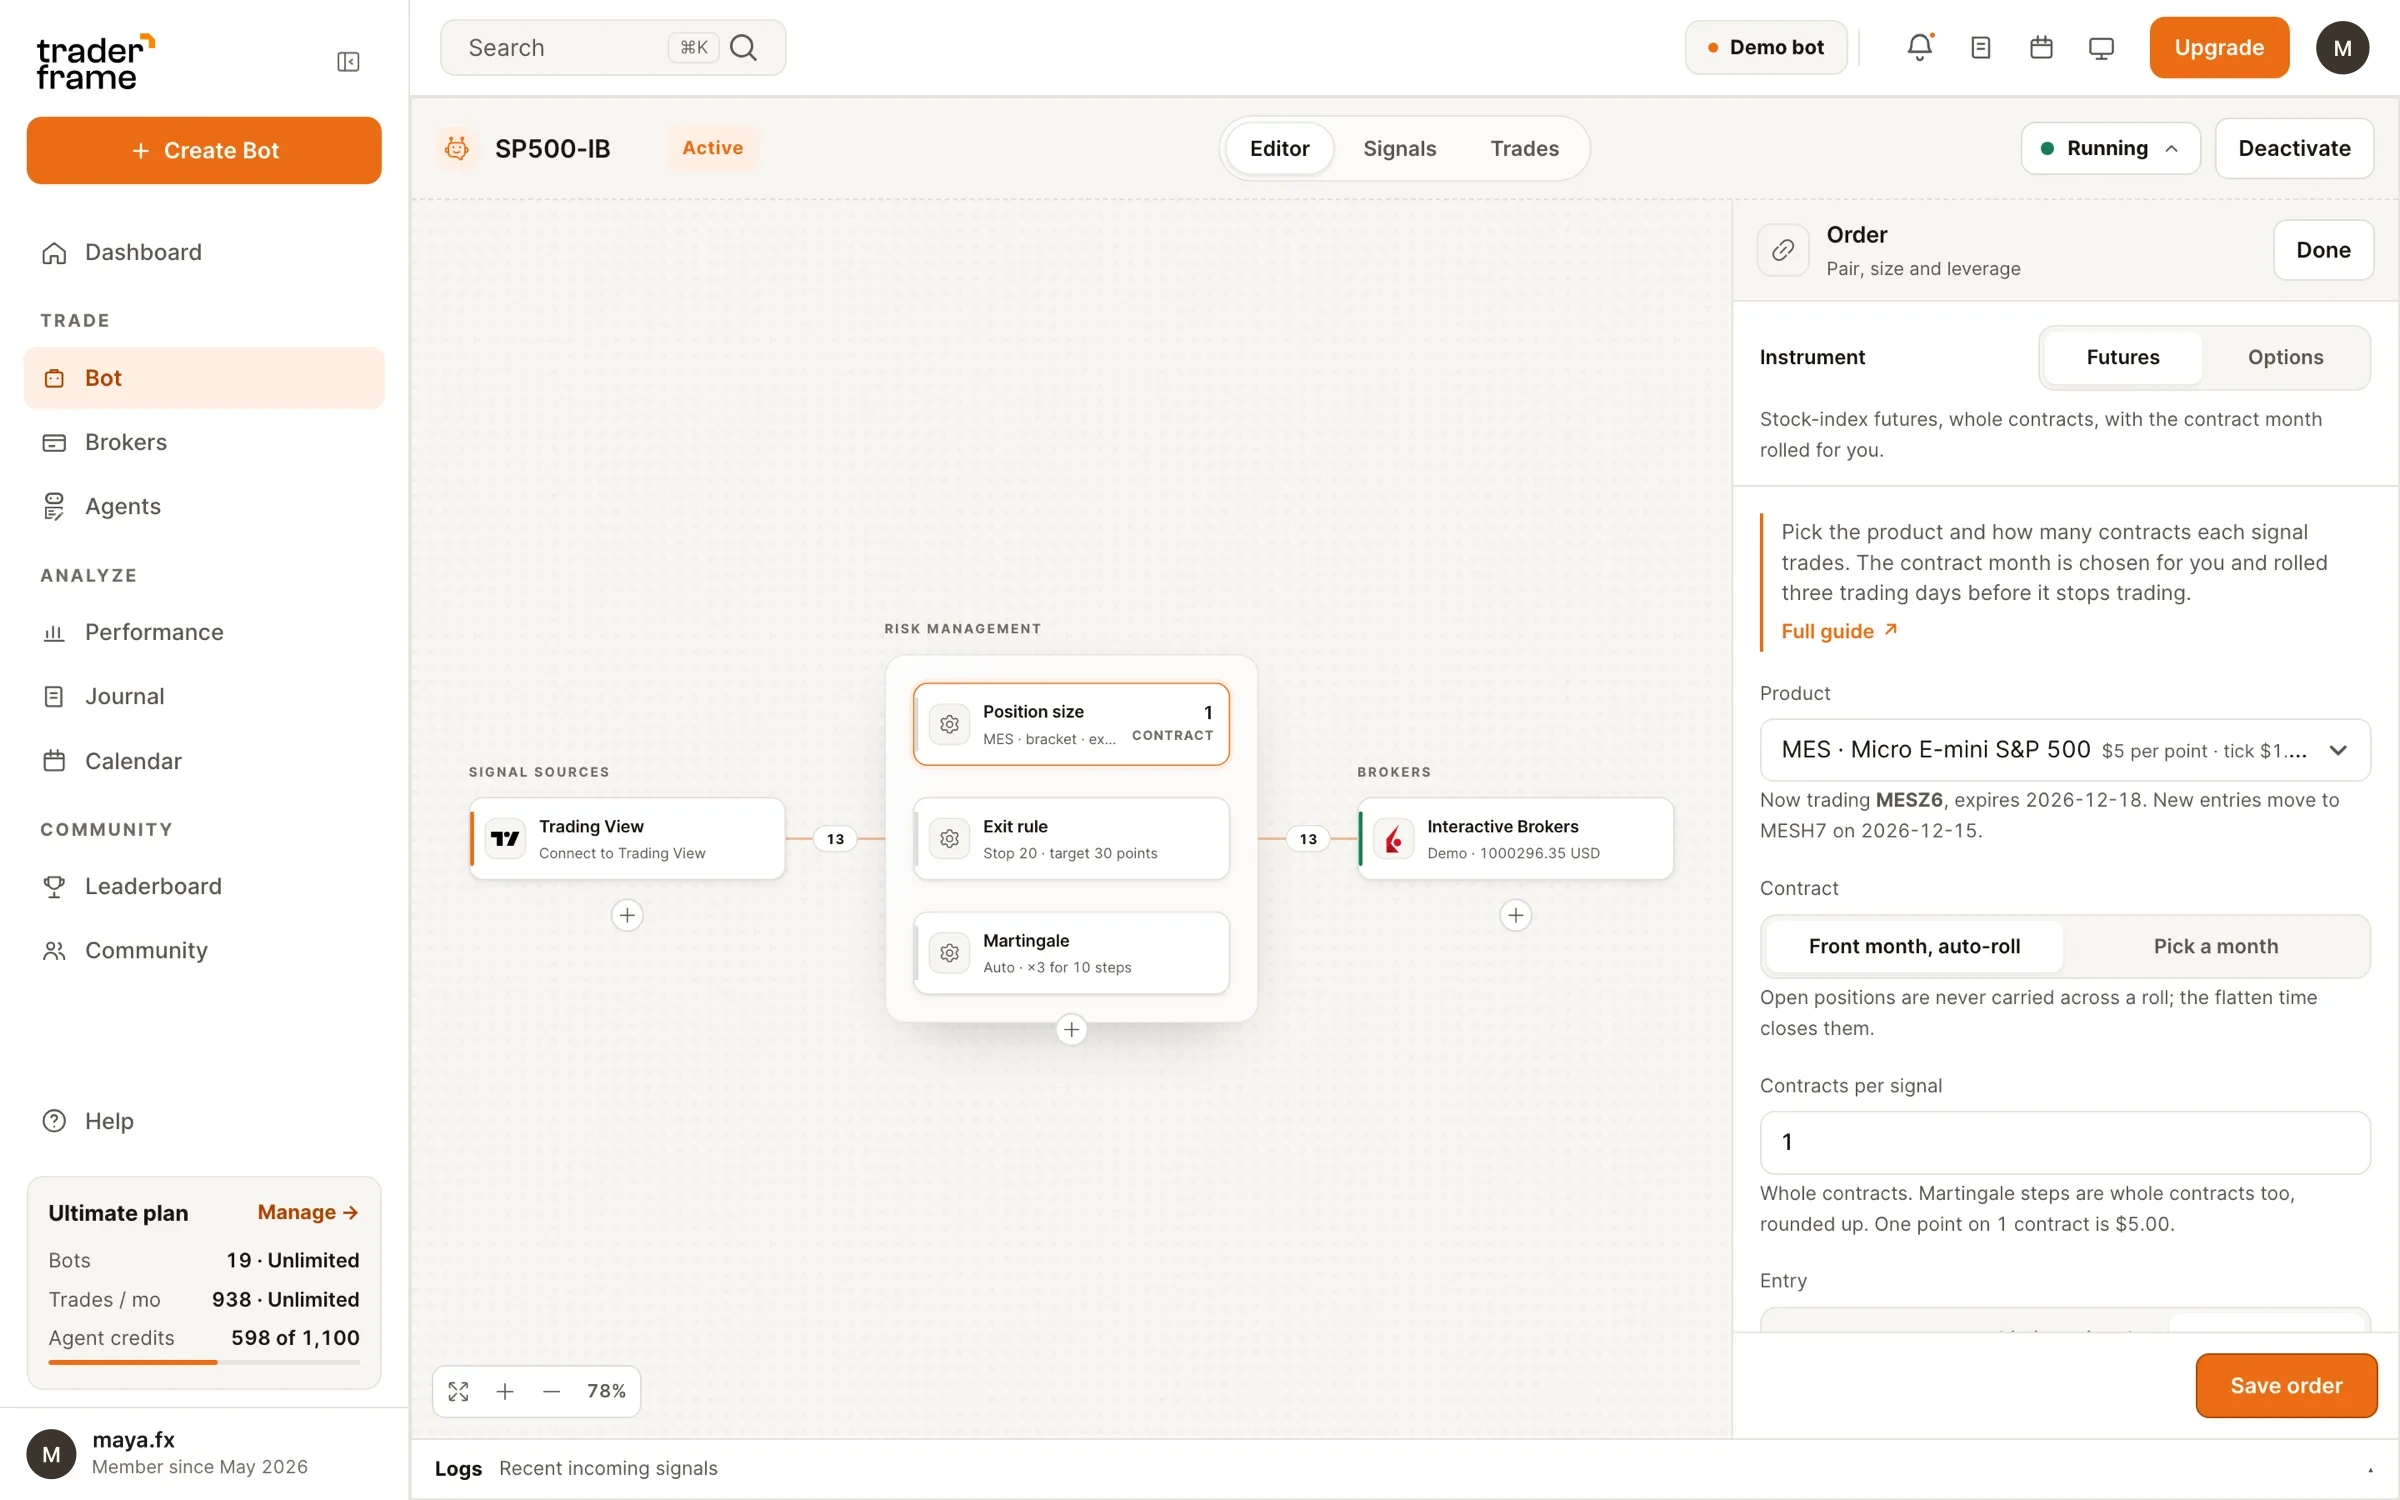The width and height of the screenshot is (2400, 1500).
Task: Select Futures instrument type
Action: coord(2122,357)
